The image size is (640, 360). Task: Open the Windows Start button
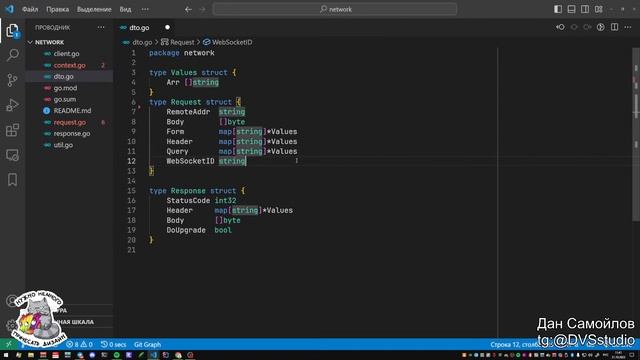pos(6,355)
